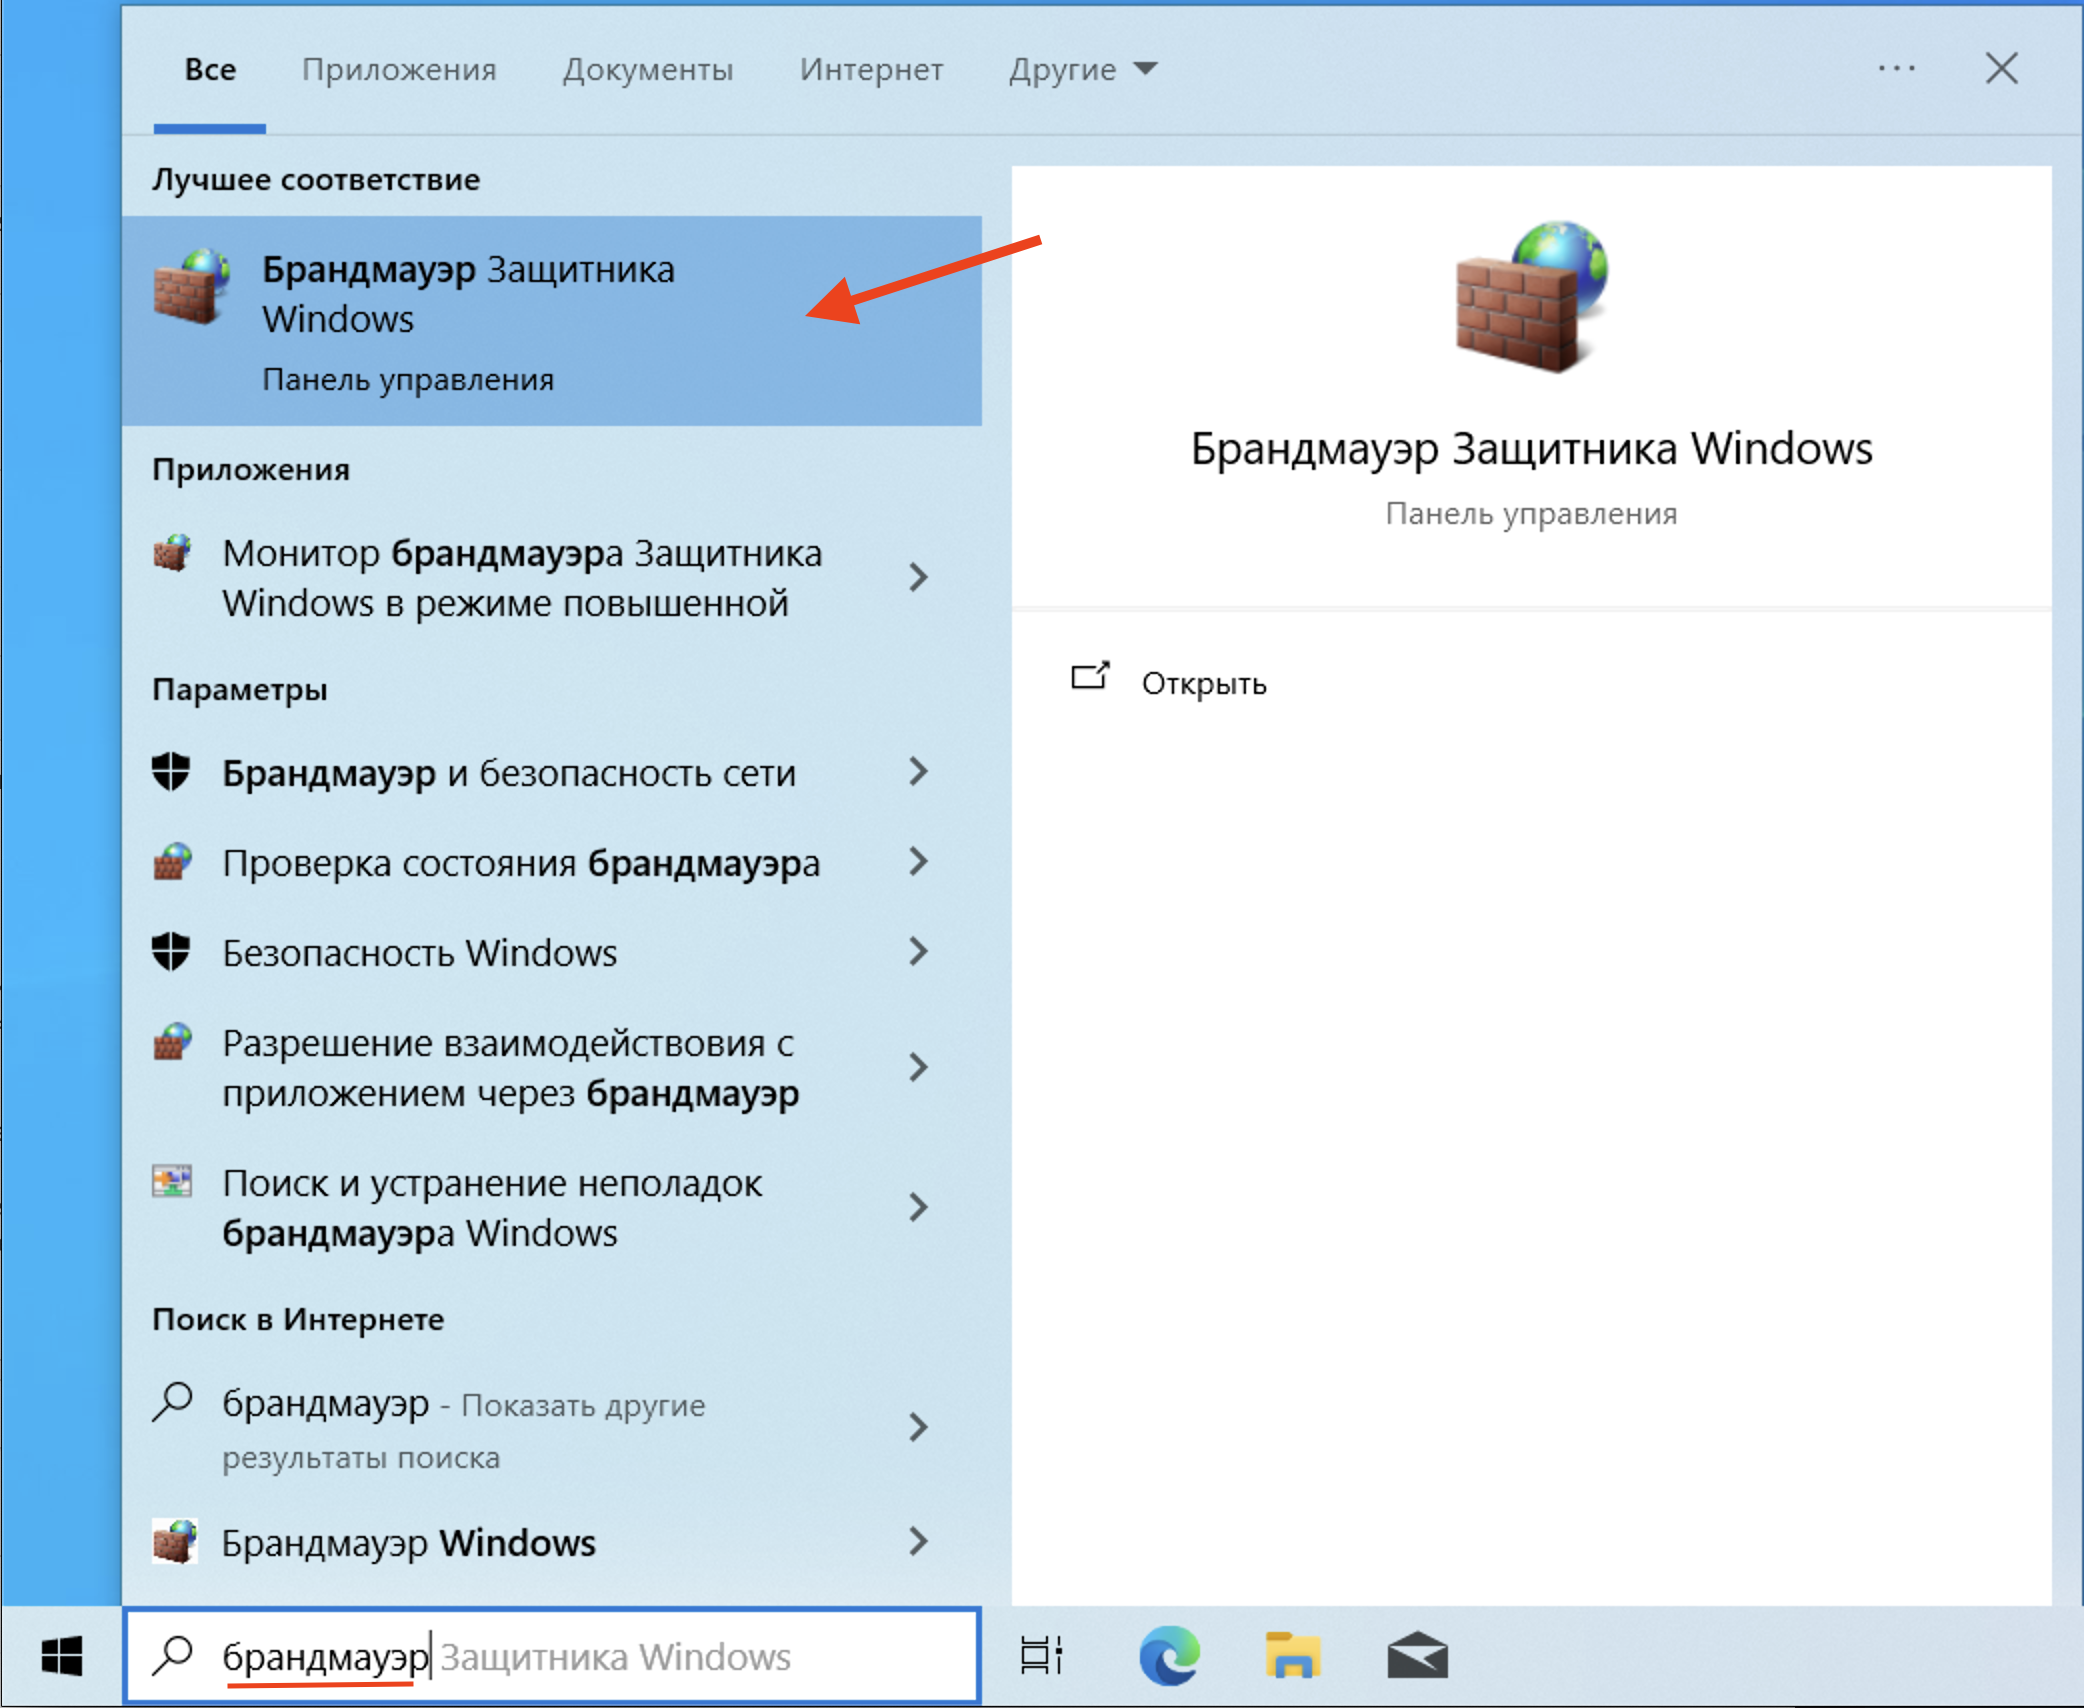Click Брандмауэр Защитника Windows title in preview
Screen dimensions: 2084x1708
coord(1531,449)
